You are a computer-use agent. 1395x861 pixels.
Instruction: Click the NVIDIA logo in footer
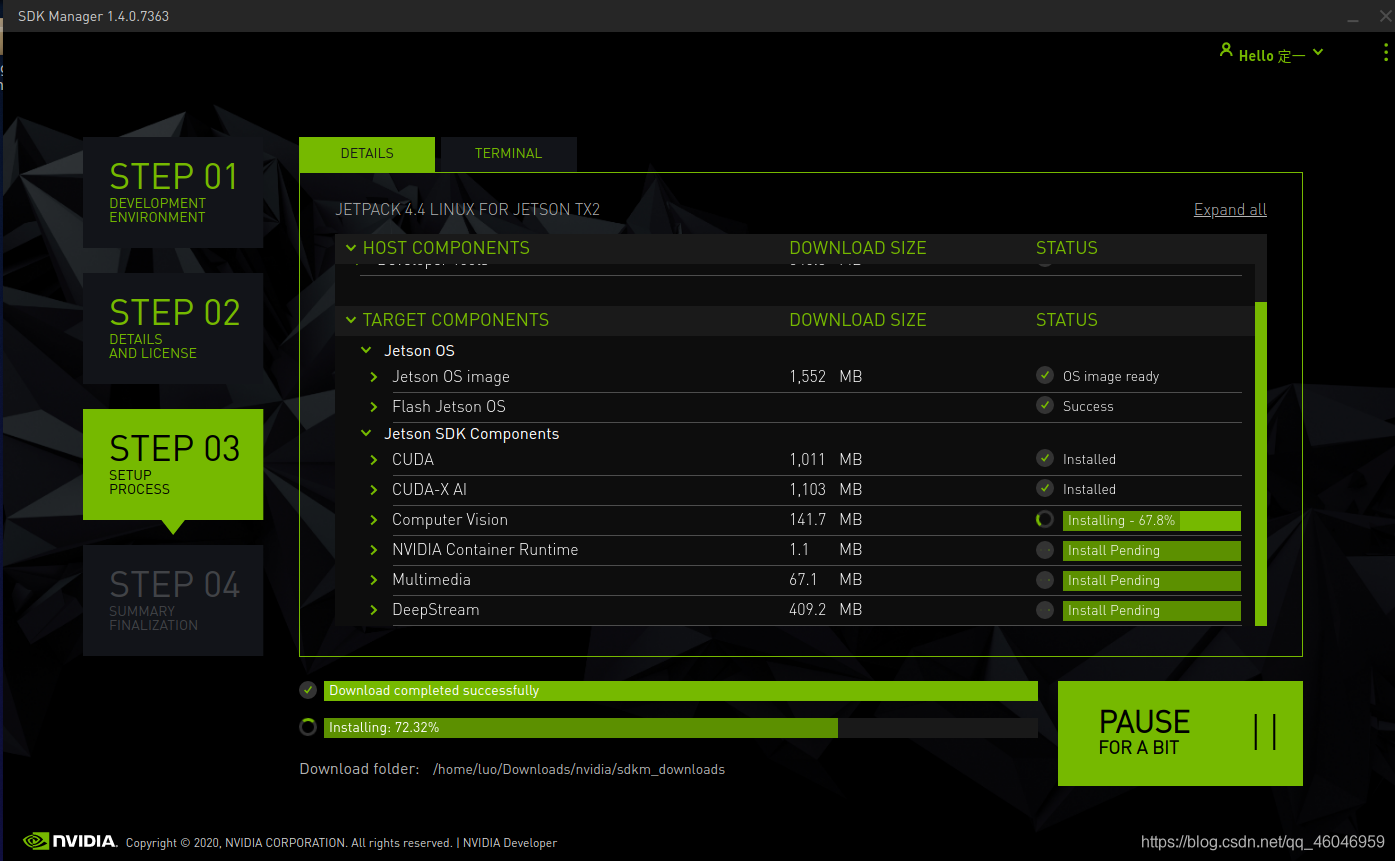[70, 841]
